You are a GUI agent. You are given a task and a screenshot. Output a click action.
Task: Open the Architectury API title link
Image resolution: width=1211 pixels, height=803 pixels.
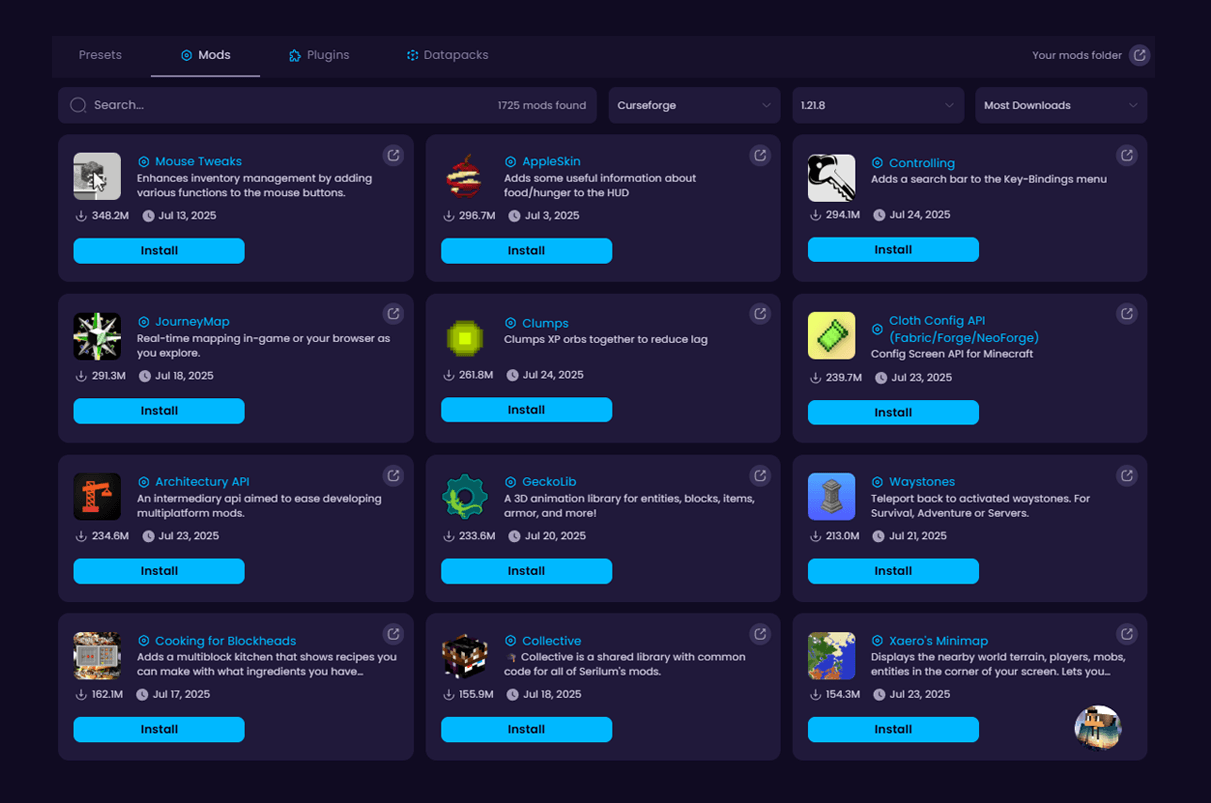tap(202, 482)
